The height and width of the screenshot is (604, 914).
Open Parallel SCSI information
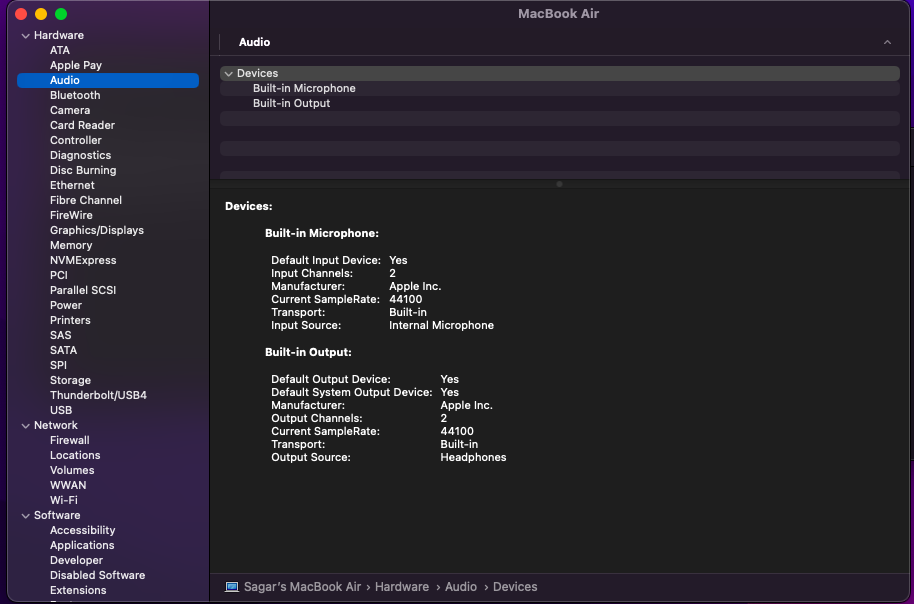coord(83,290)
